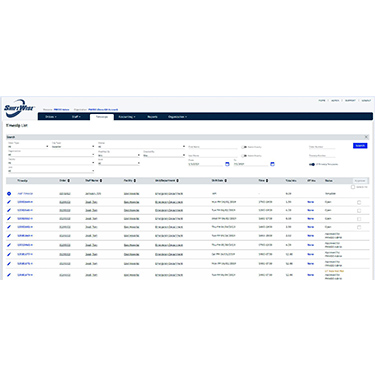375x375 pixels.
Task: Check the Select All checkbox
Action: pyautogui.click(x=353, y=187)
